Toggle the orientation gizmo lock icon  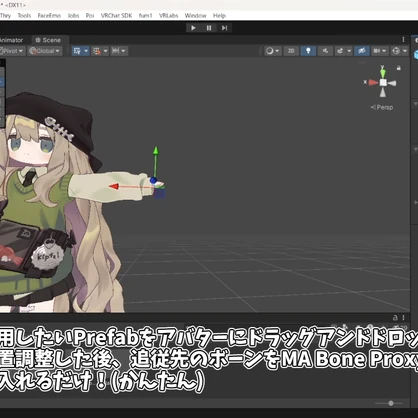click(x=399, y=68)
